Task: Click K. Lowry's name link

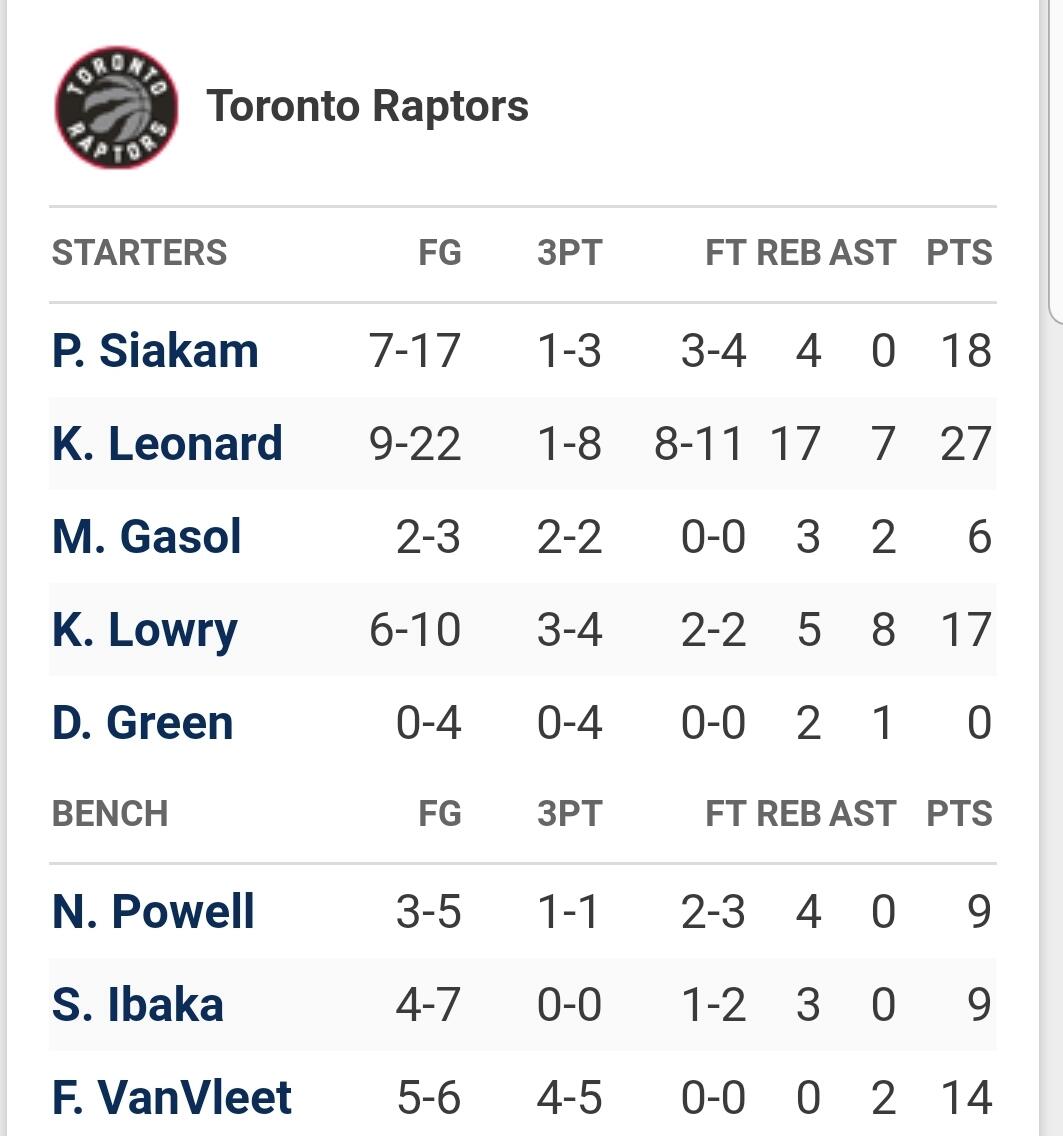Action: pyautogui.click(x=145, y=630)
